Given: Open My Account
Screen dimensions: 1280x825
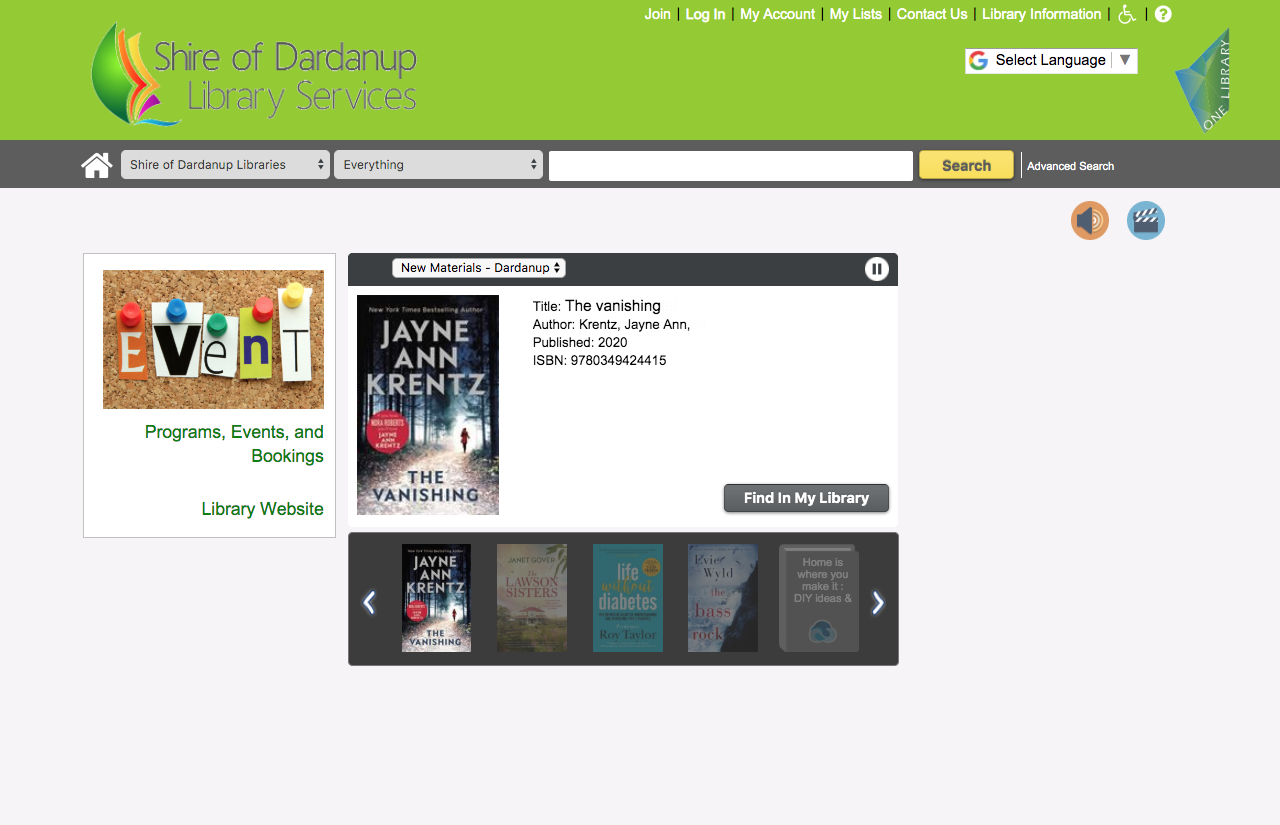Looking at the screenshot, I should (x=777, y=14).
